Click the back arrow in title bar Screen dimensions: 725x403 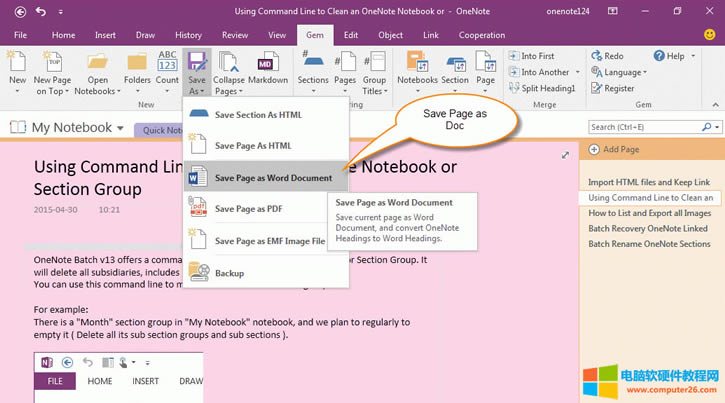pos(40,11)
